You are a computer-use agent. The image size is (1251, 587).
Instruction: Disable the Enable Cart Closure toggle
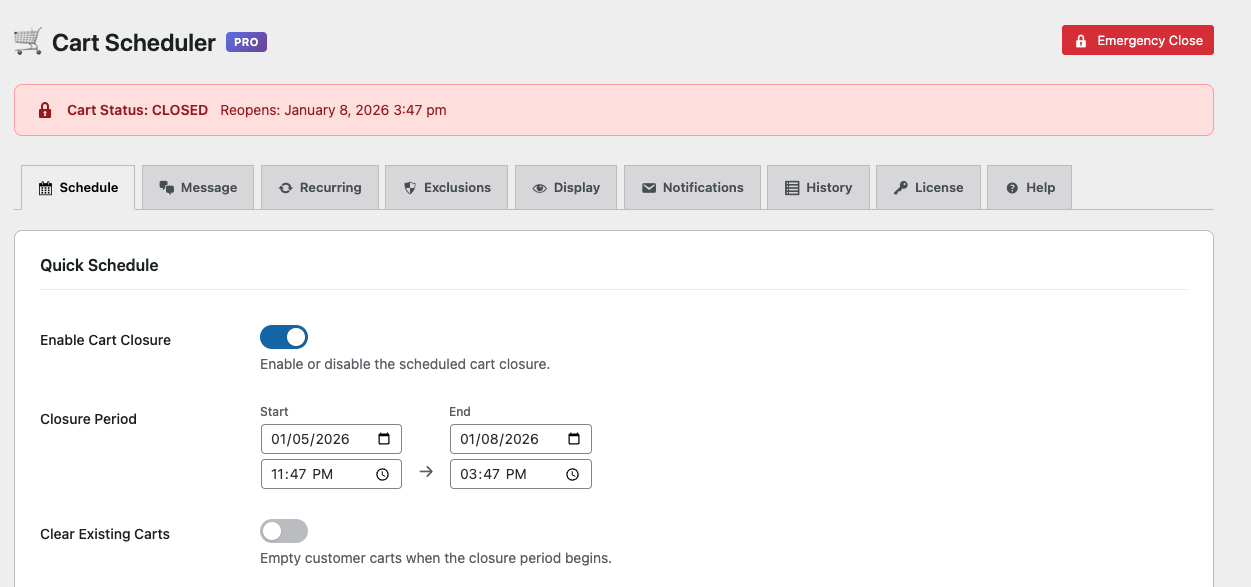(284, 337)
